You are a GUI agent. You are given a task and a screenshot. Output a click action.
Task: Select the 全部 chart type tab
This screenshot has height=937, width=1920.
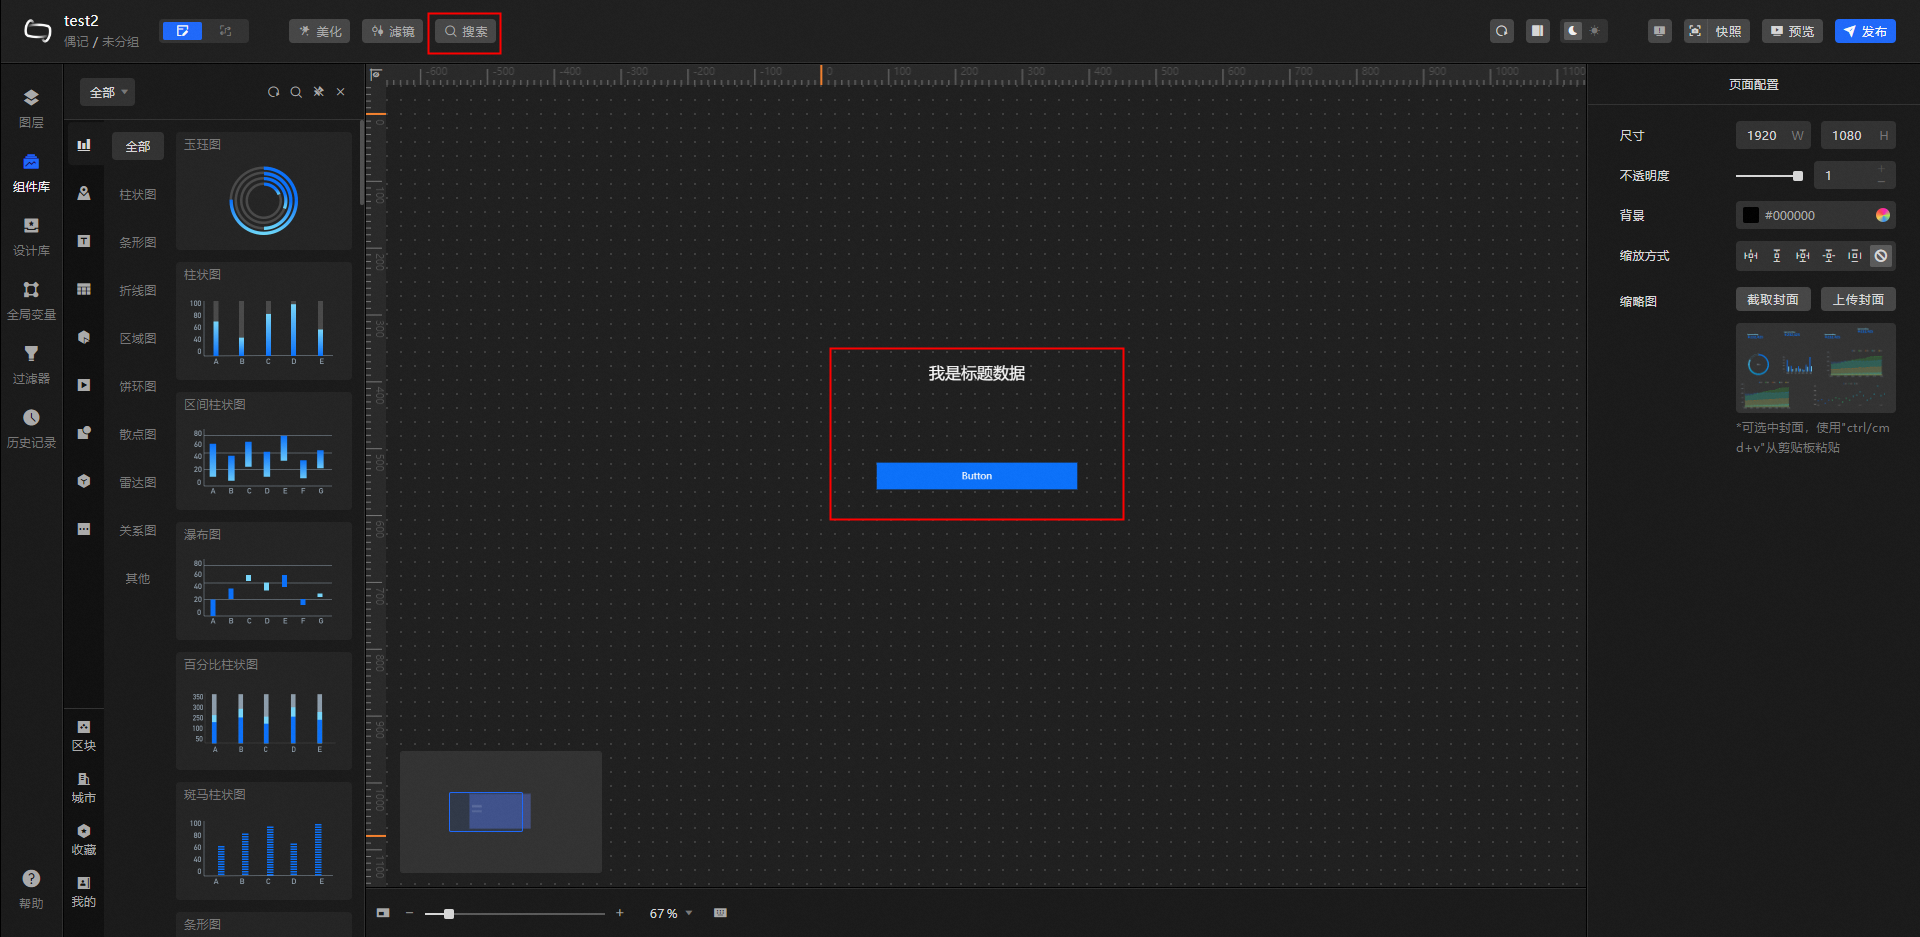pyautogui.click(x=138, y=146)
